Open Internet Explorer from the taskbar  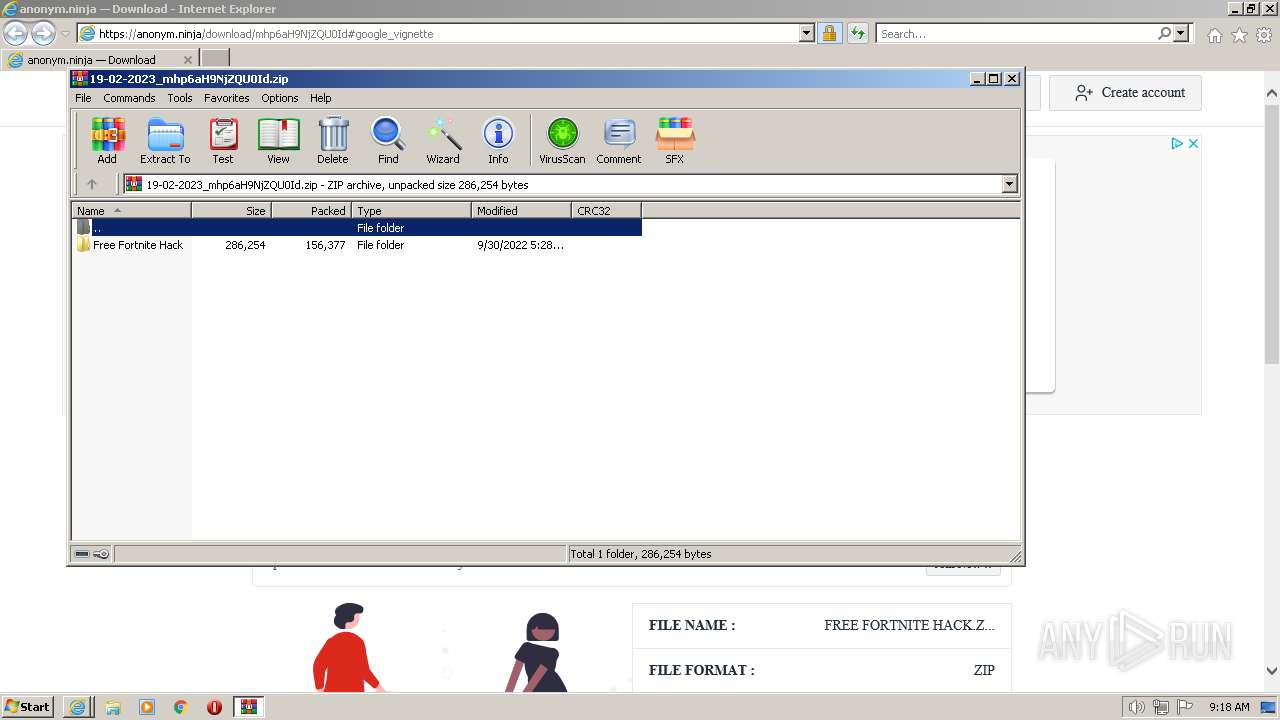click(x=77, y=707)
